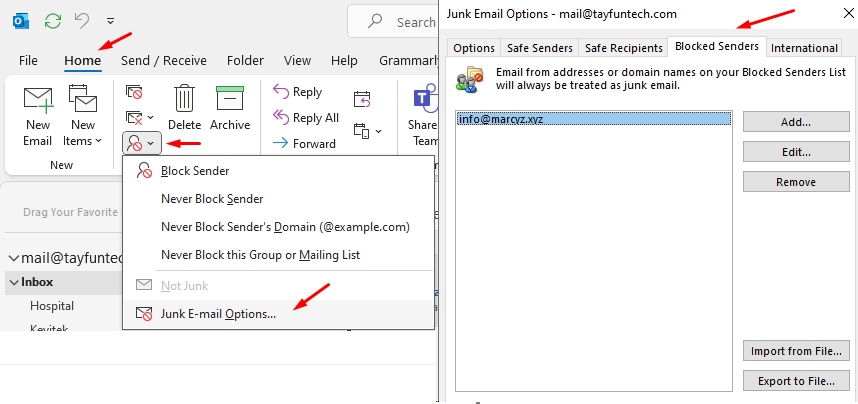
Task: Open the Clean Up dropdown arrow
Action: point(151,118)
